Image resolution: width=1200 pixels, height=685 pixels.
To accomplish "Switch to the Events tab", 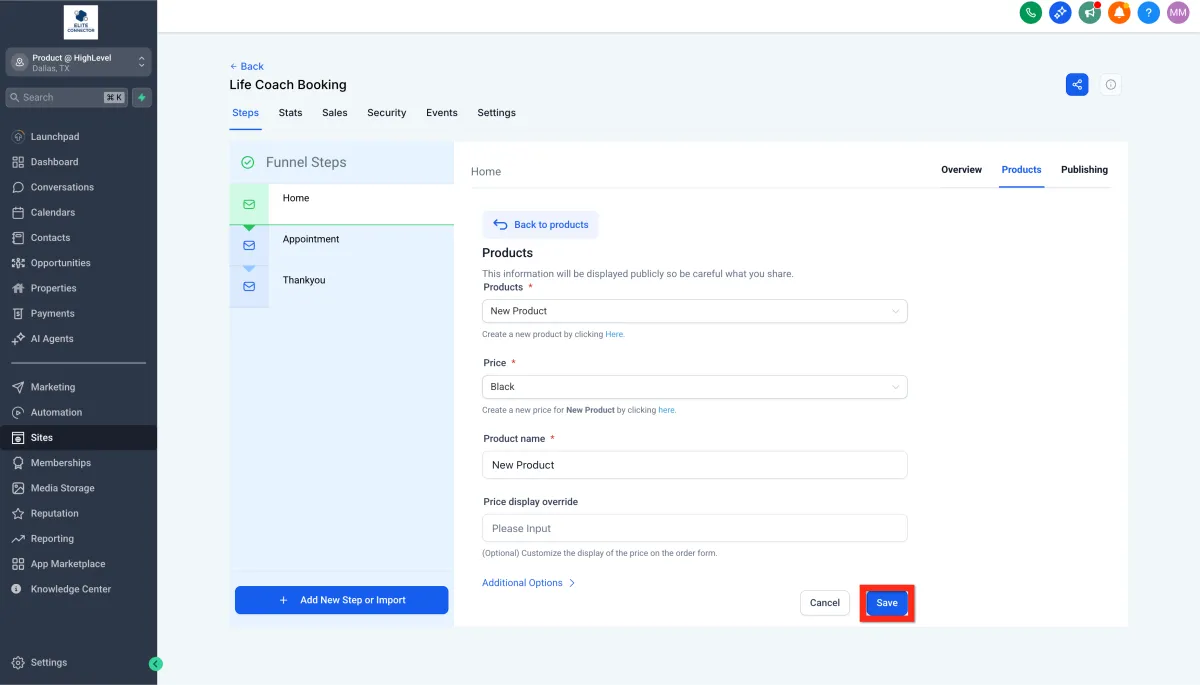I will pyautogui.click(x=442, y=113).
